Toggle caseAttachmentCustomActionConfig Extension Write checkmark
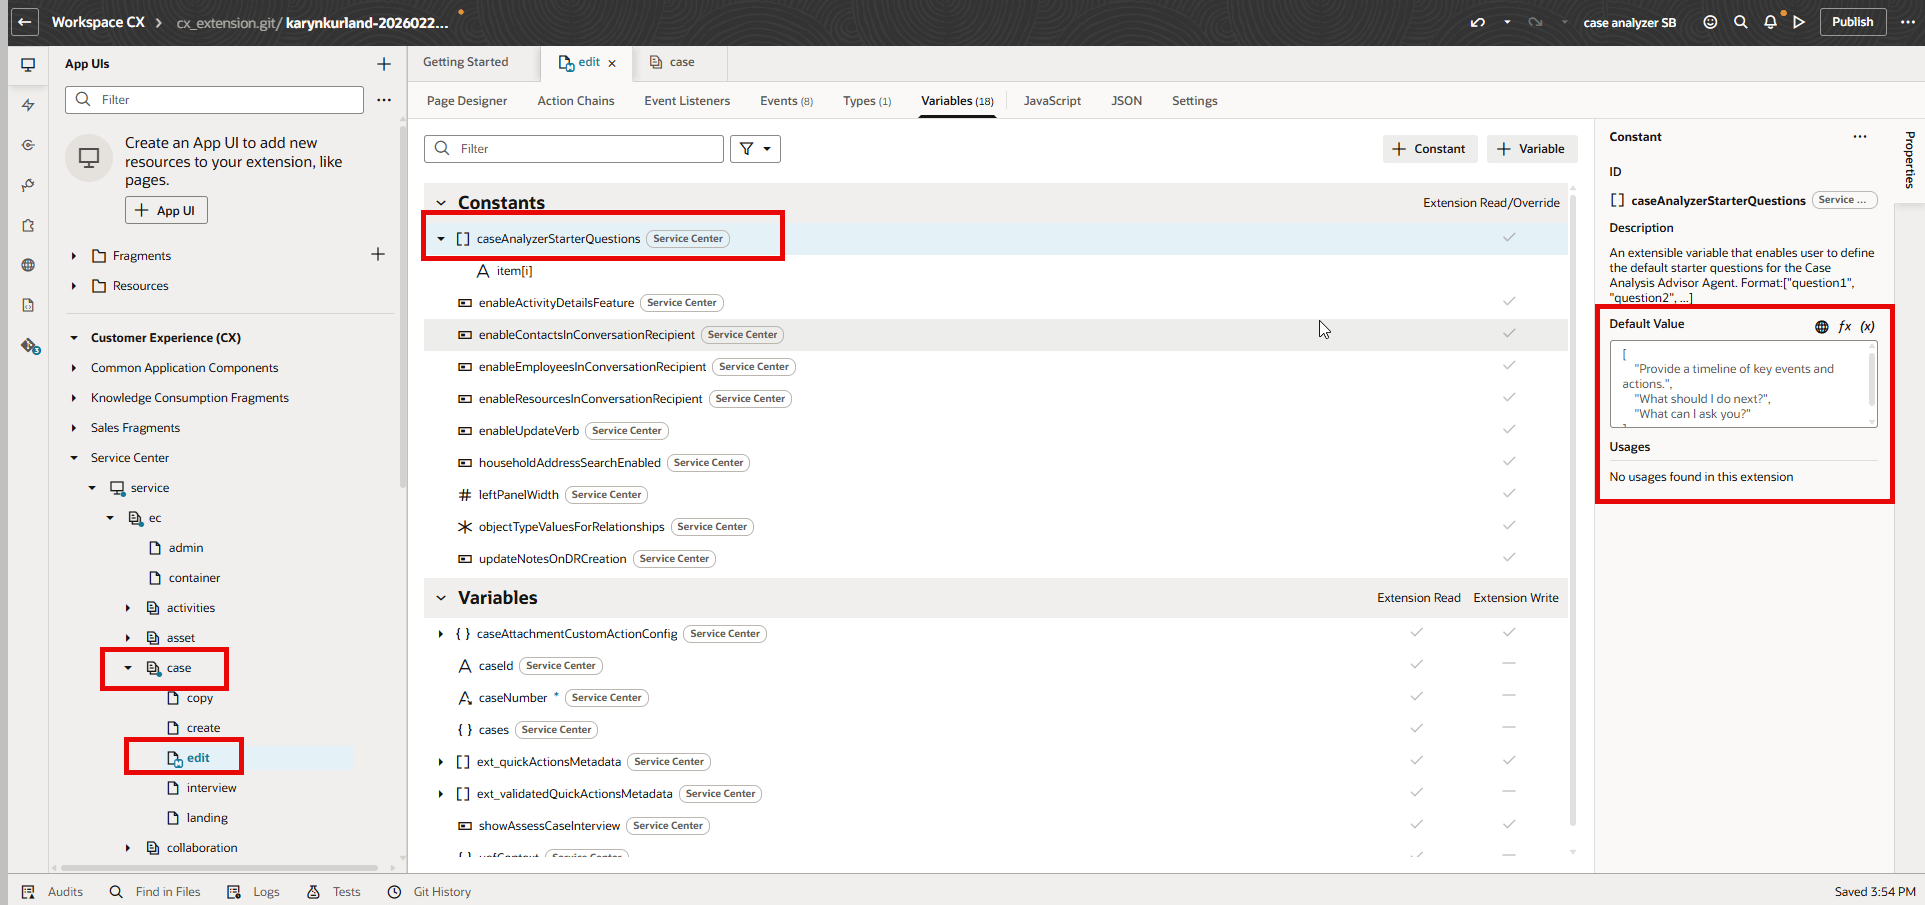The image size is (1925, 905). (x=1508, y=633)
